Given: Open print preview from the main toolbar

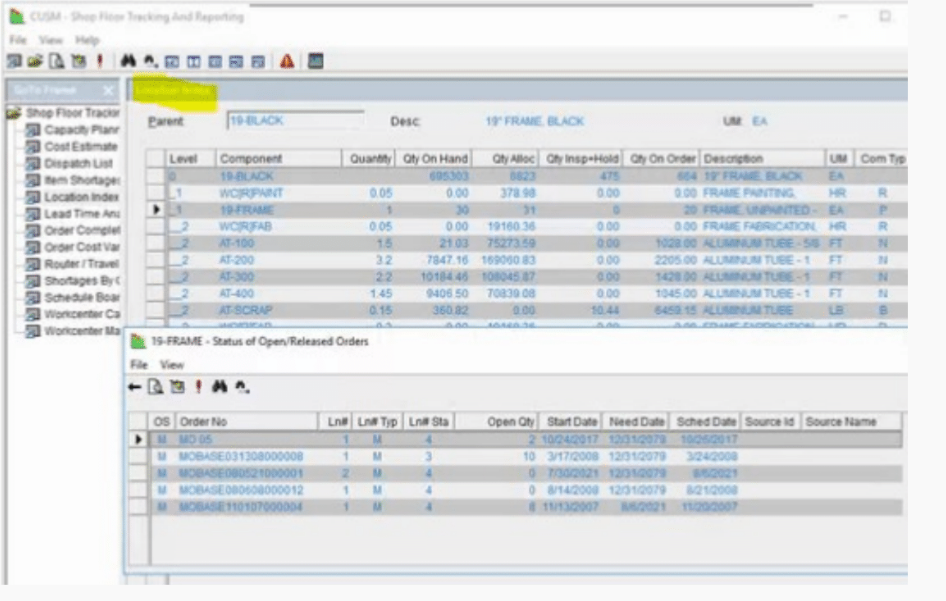Looking at the screenshot, I should pyautogui.click(x=57, y=60).
